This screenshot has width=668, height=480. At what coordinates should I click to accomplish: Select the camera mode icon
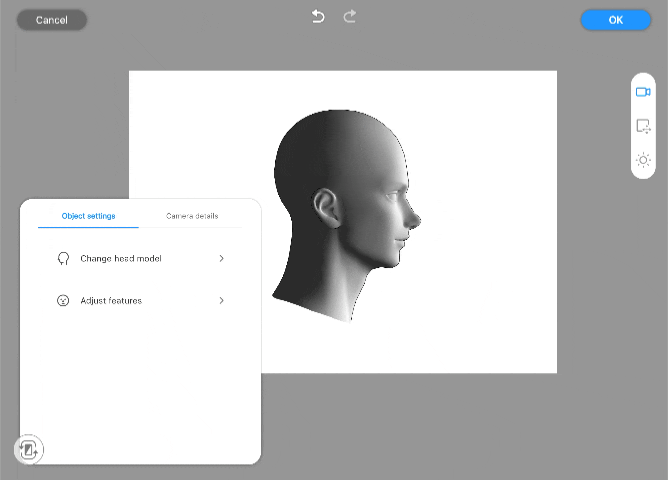pos(643,92)
